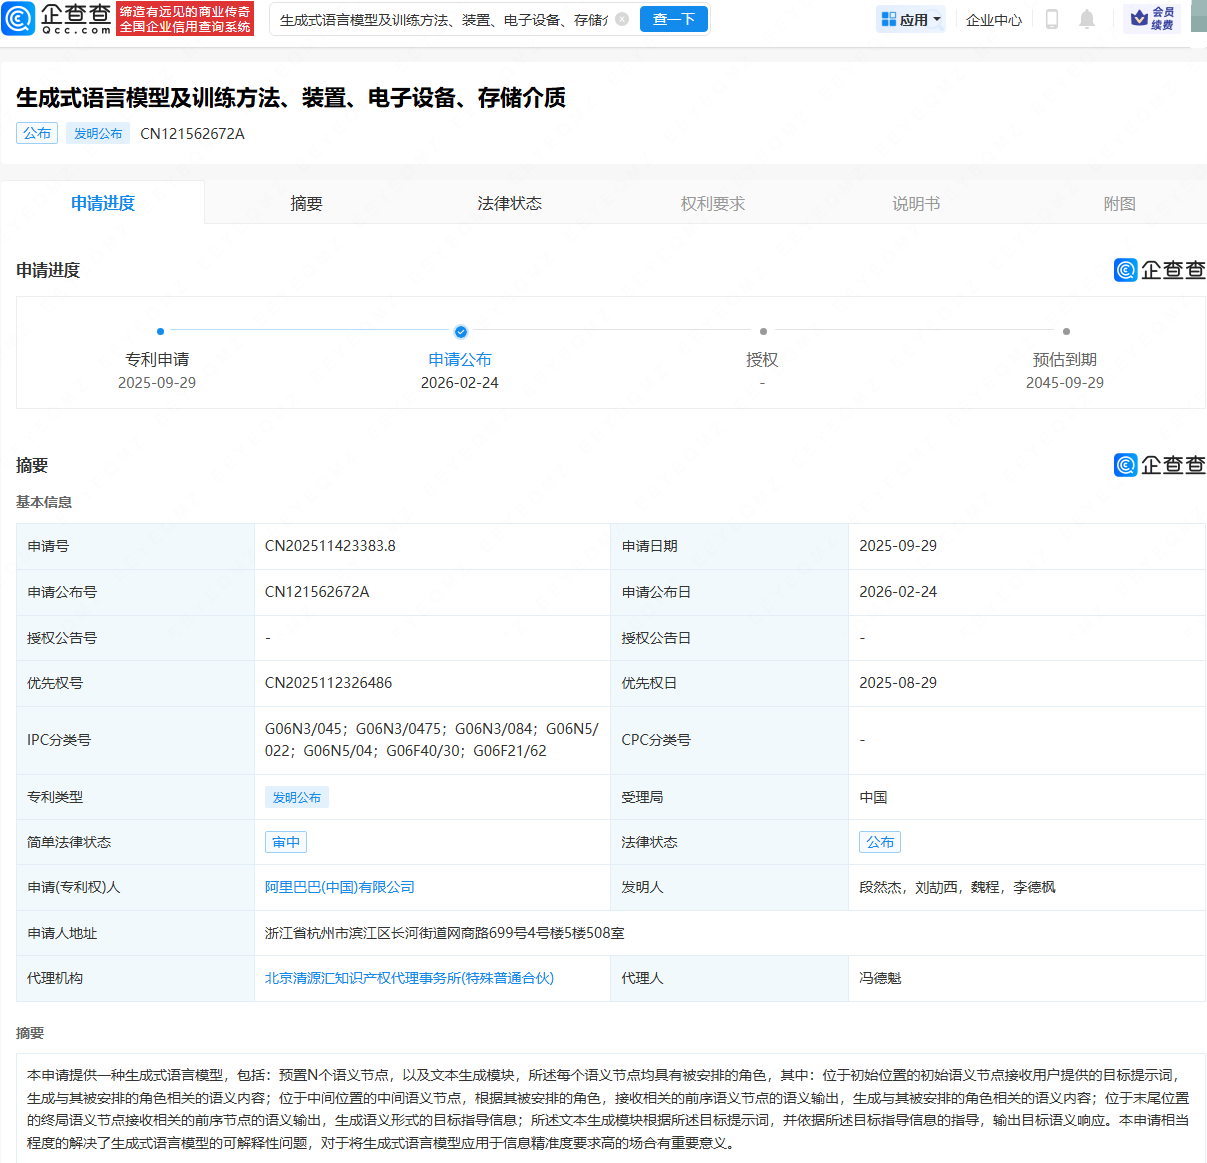This screenshot has height=1163, width=1207.
Task: Click the 申请公布 timeline node dated 2026-02-24
Action: [460, 331]
